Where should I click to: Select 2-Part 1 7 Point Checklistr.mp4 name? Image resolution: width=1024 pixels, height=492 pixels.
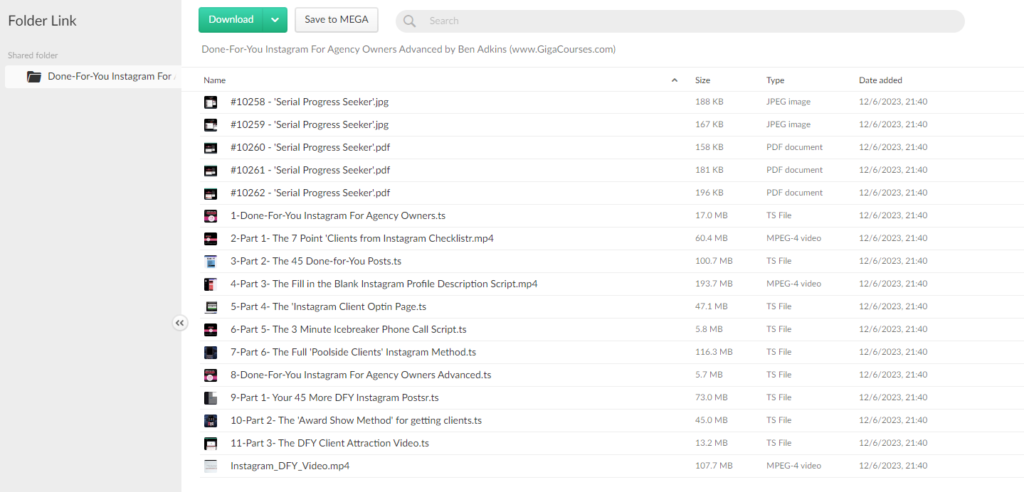point(362,238)
